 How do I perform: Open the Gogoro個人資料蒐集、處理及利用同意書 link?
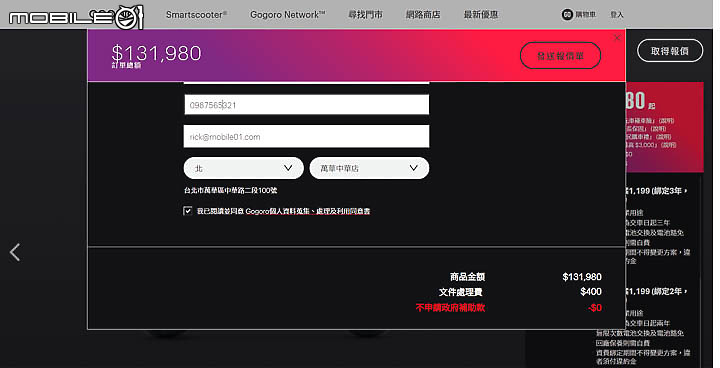308,211
